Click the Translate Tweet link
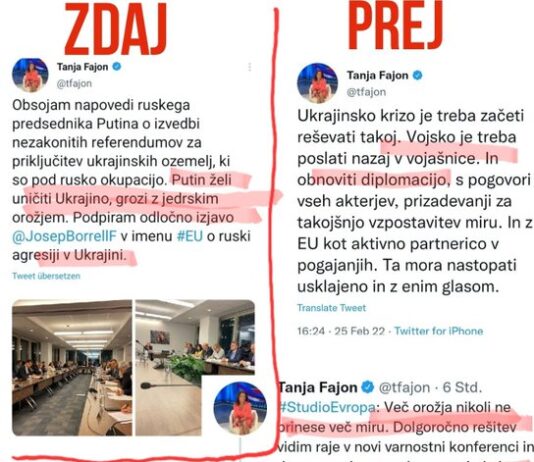The height and width of the screenshot is (462, 534). coord(332,308)
